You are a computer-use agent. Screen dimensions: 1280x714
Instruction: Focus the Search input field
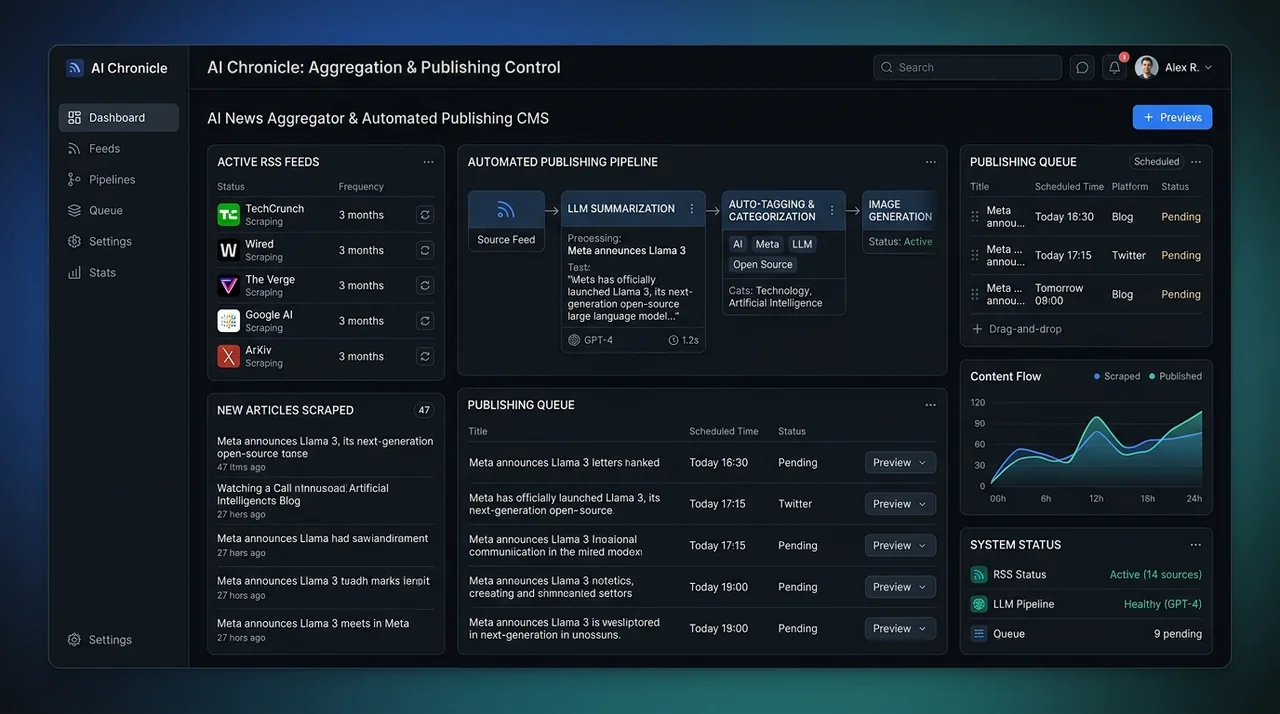(x=967, y=67)
